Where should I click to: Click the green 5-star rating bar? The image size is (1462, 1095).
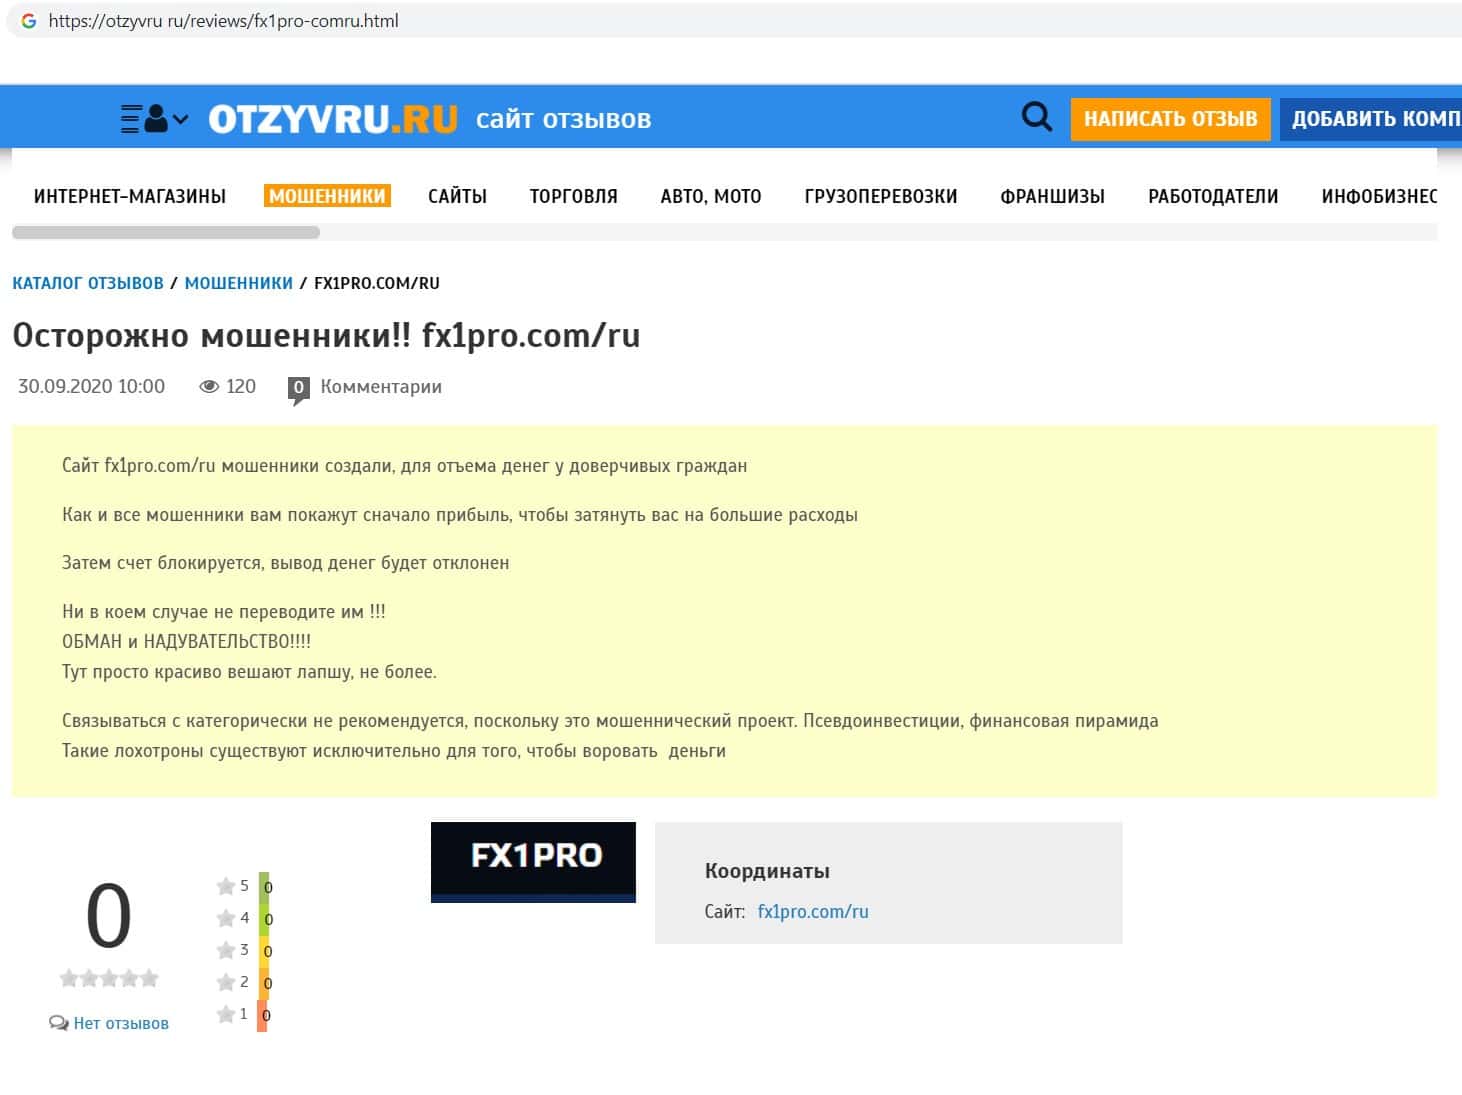click(x=264, y=887)
